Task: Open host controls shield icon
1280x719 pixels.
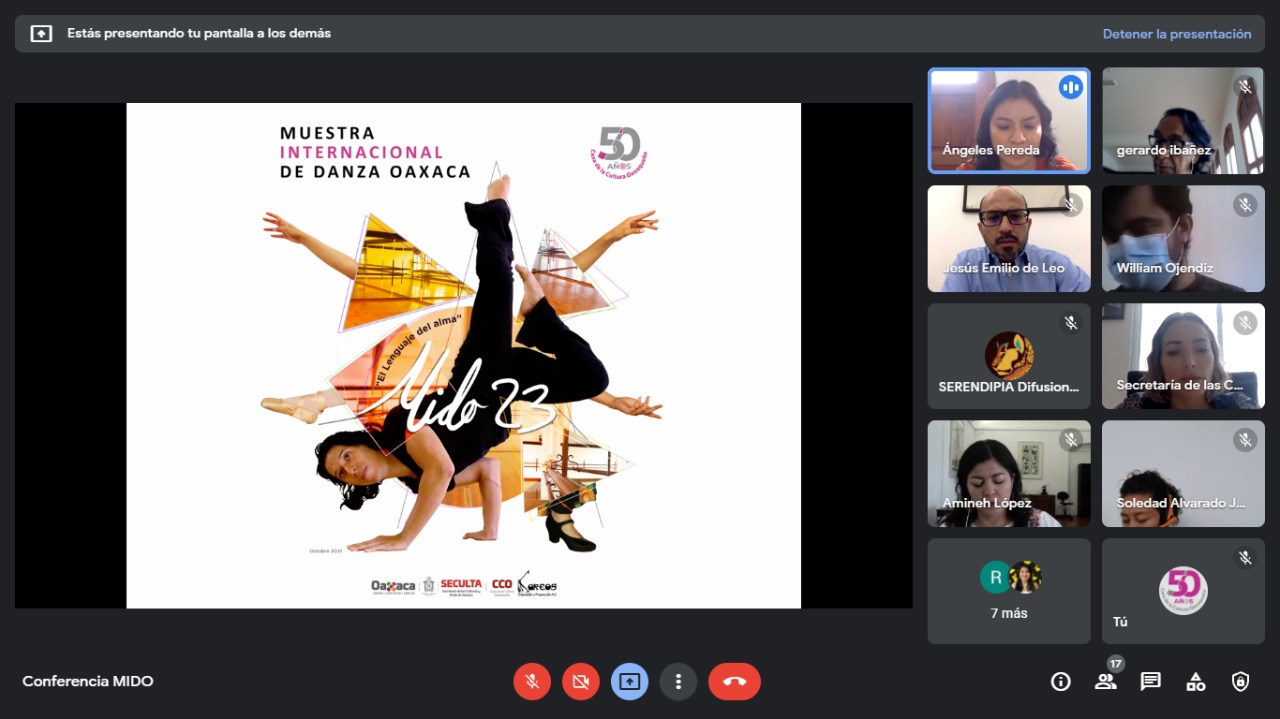Action: (1240, 682)
